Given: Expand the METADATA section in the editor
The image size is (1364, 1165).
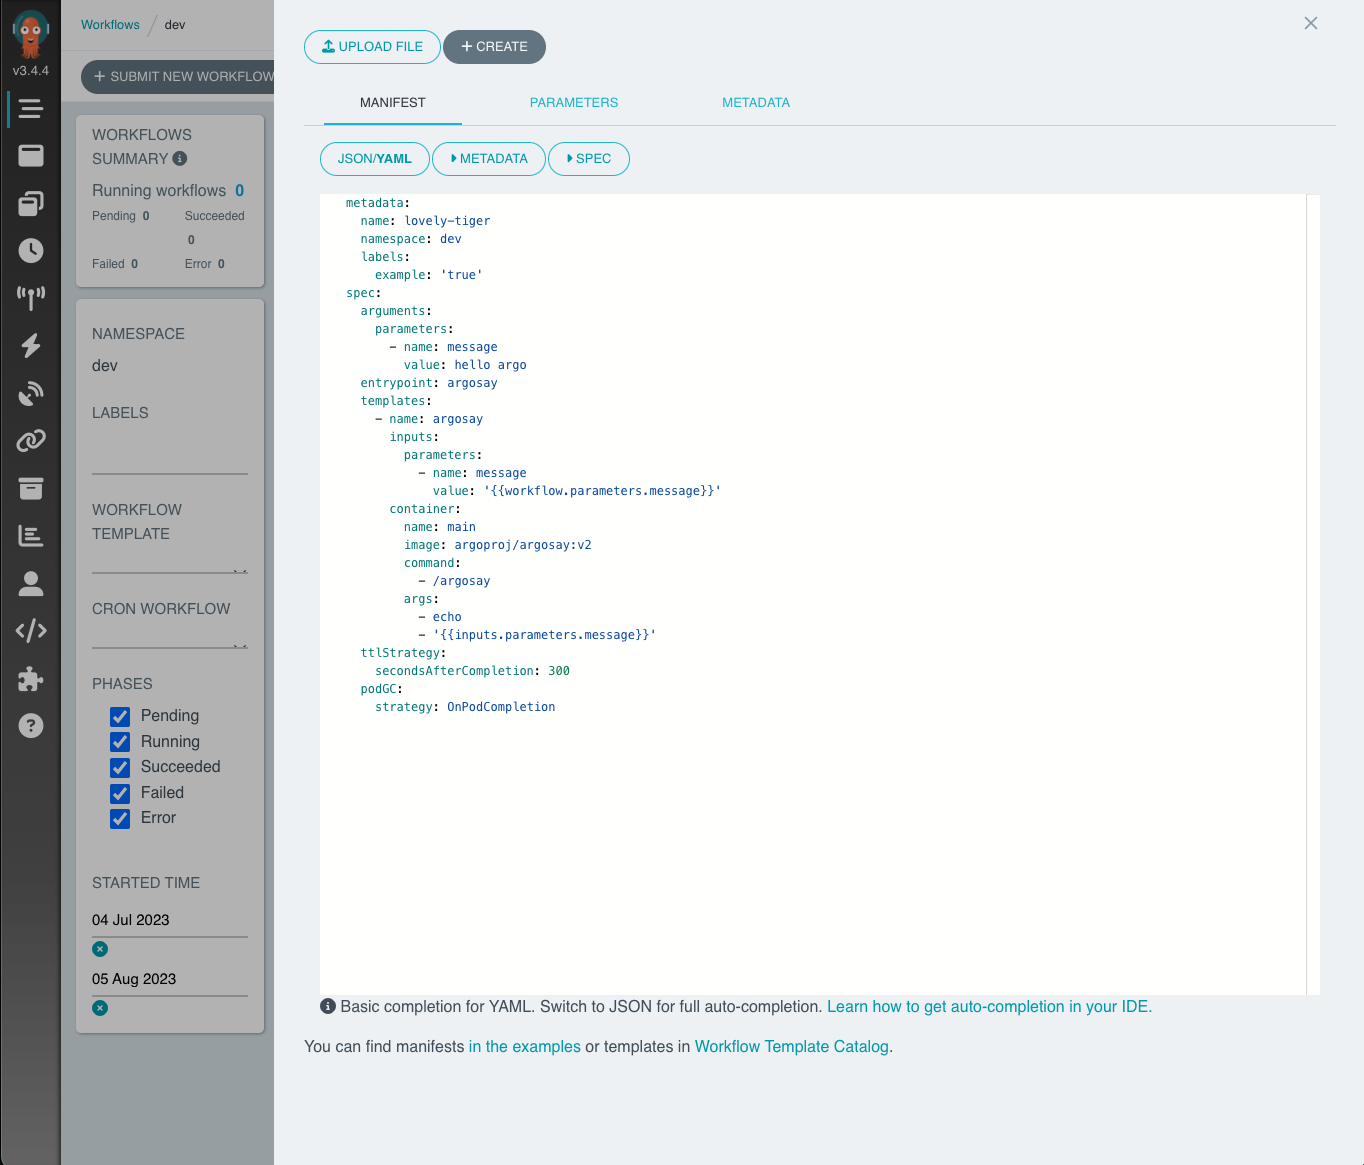Looking at the screenshot, I should coord(488,158).
